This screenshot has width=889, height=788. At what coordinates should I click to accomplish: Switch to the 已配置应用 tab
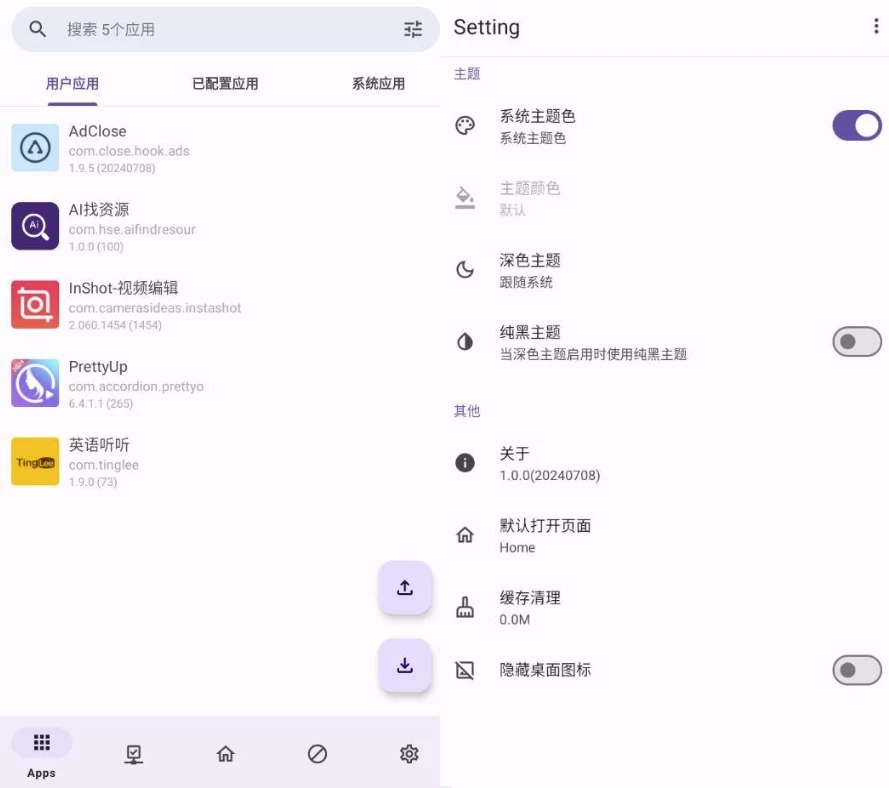(222, 82)
